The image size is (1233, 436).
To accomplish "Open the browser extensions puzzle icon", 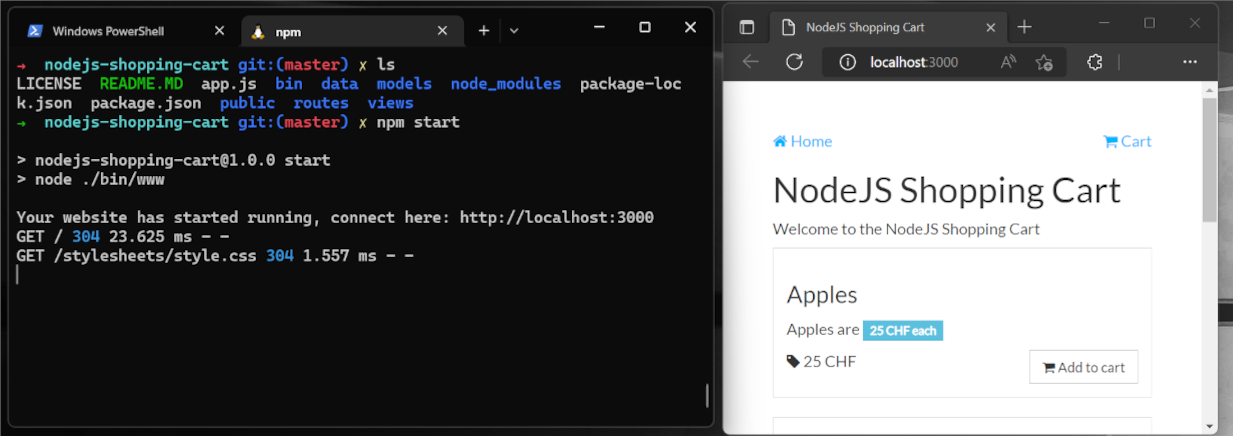I will click(x=1094, y=62).
